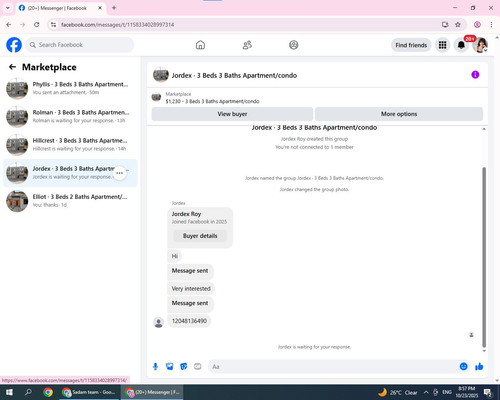Focus the Search Facebook field
500x400 pixels.
tap(80, 45)
